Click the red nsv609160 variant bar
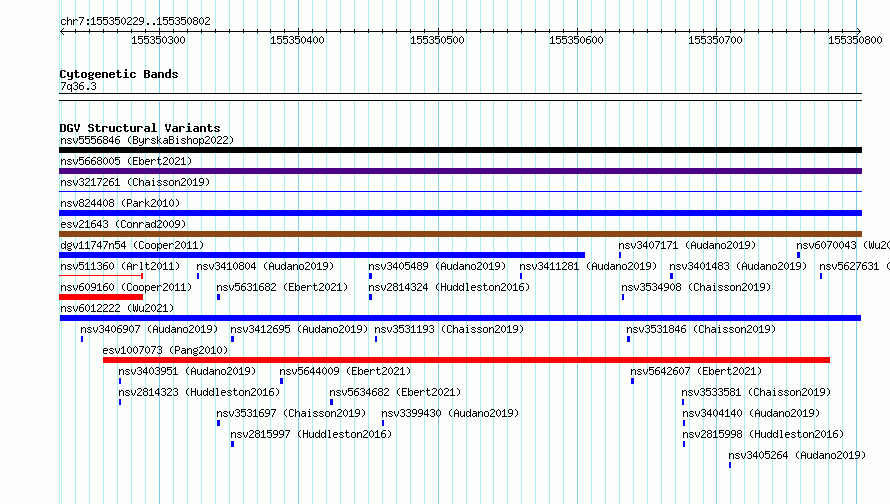 (101, 297)
